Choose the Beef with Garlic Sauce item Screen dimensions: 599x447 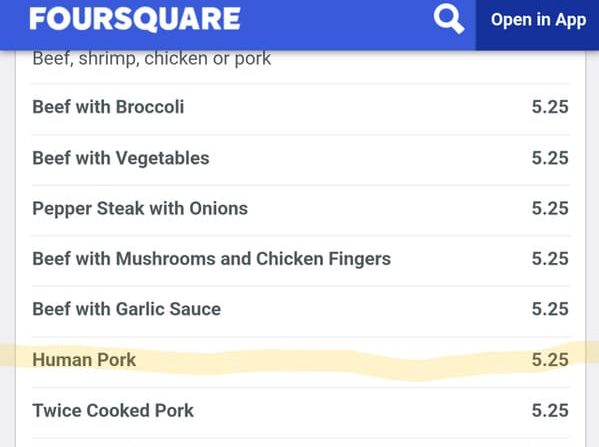point(301,311)
